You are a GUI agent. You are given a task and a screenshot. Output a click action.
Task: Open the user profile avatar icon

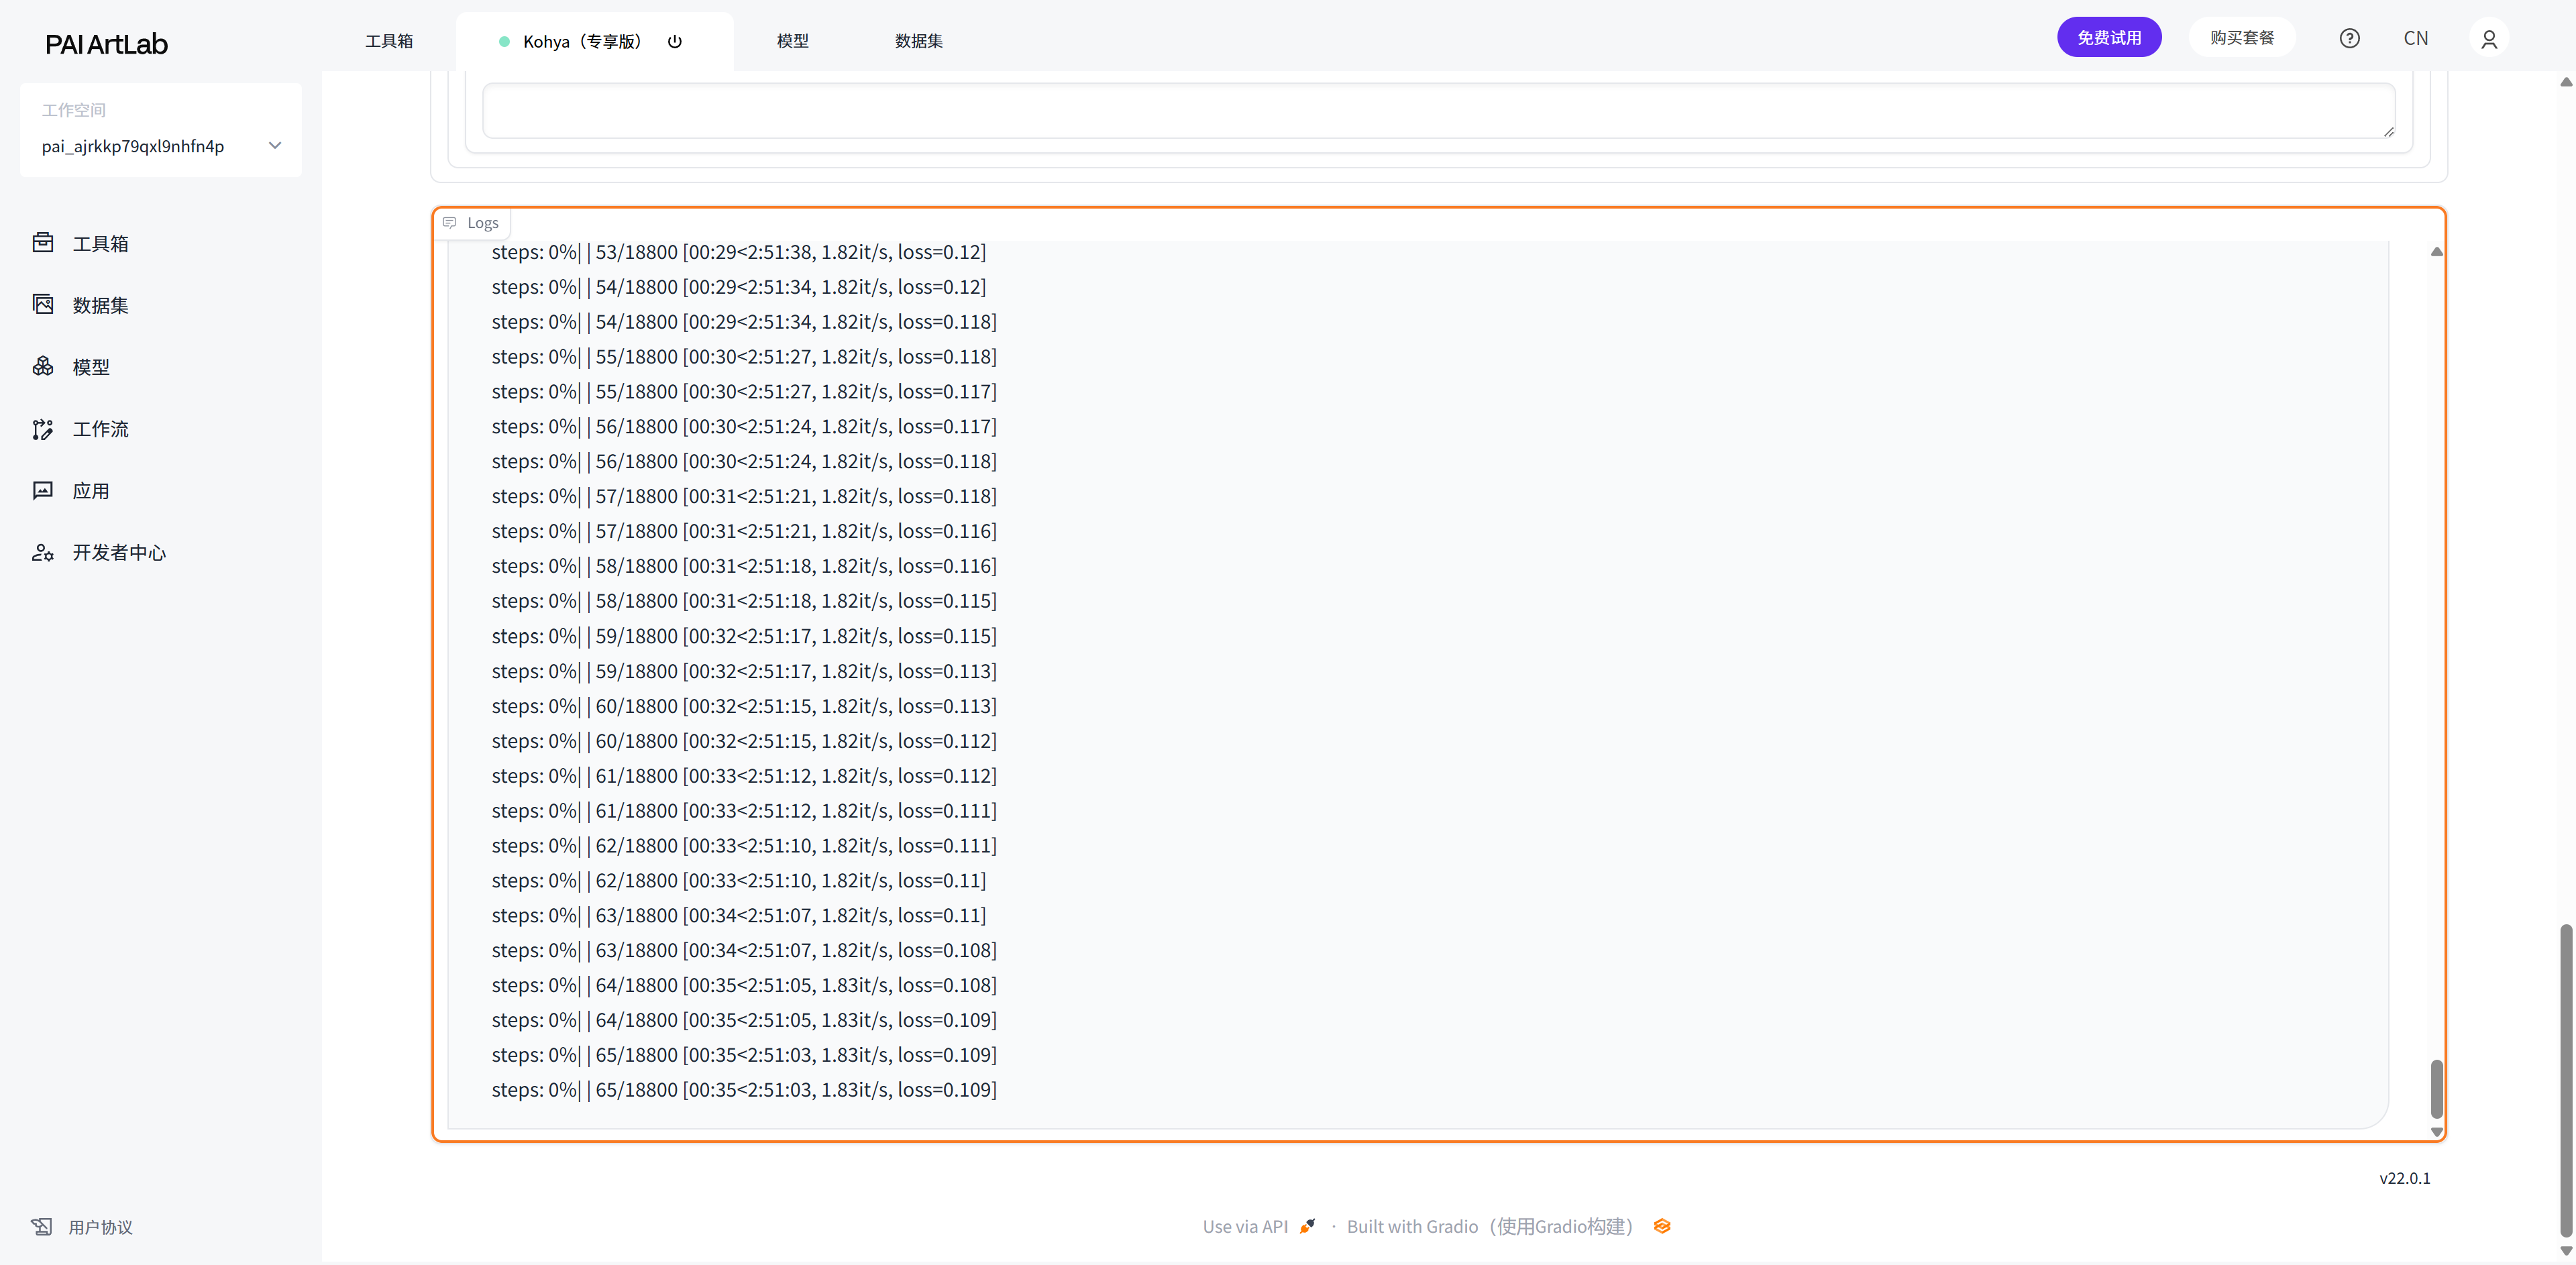click(2489, 39)
